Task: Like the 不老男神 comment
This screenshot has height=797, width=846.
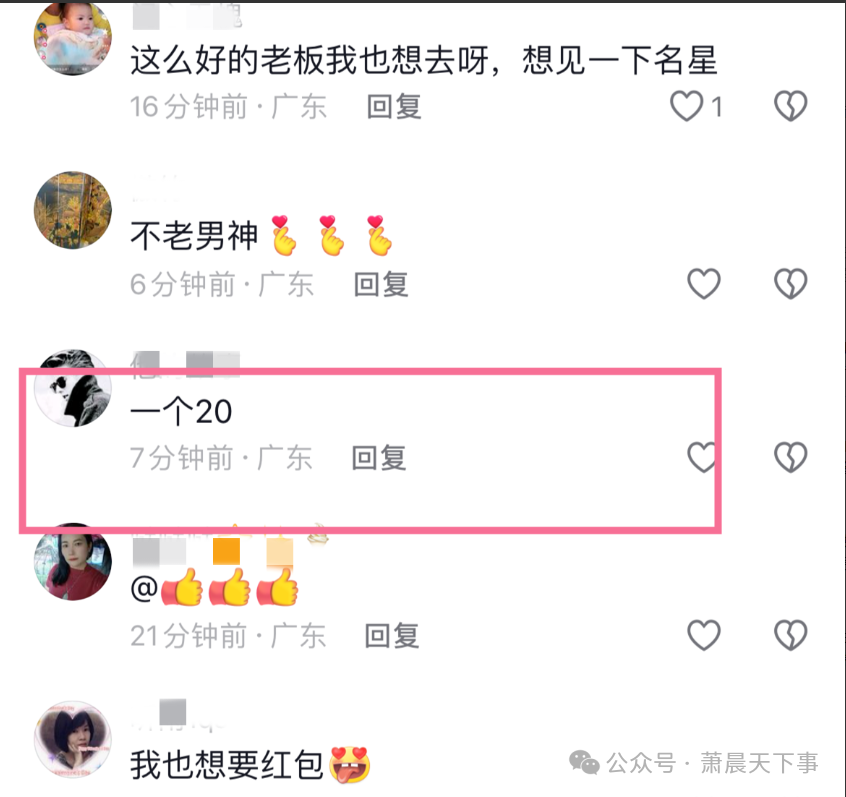Action: [x=704, y=284]
